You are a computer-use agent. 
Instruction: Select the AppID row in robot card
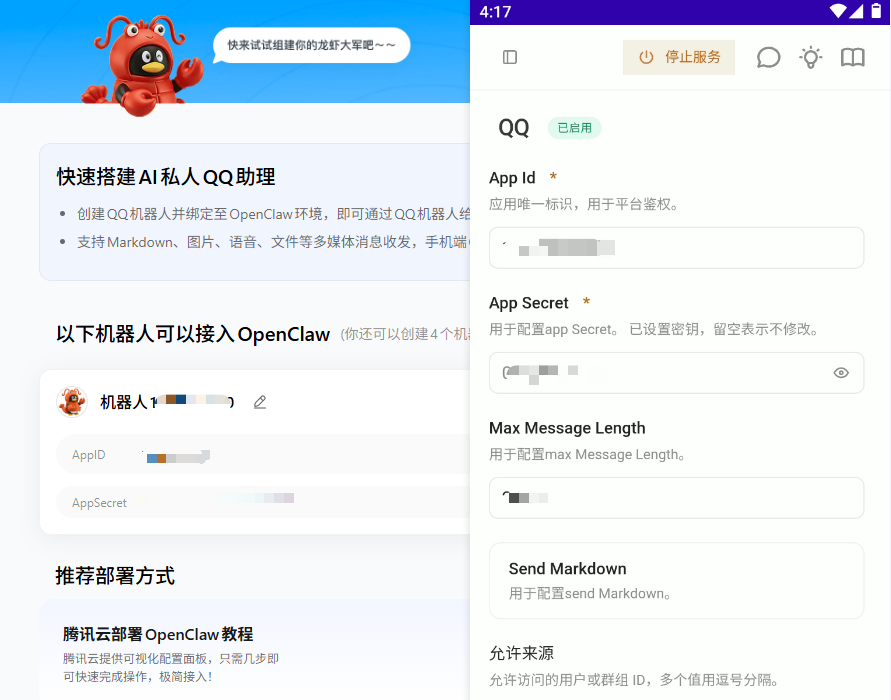(x=263, y=455)
